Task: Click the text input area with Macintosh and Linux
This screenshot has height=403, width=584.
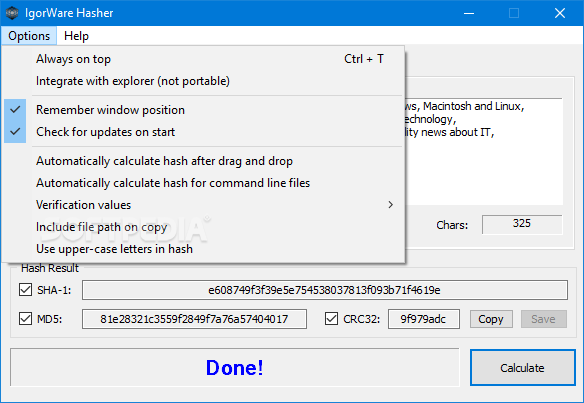Action: click(x=484, y=152)
